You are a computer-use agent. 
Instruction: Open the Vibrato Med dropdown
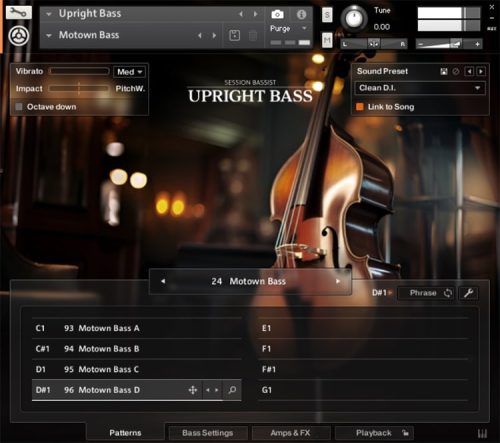point(129,72)
